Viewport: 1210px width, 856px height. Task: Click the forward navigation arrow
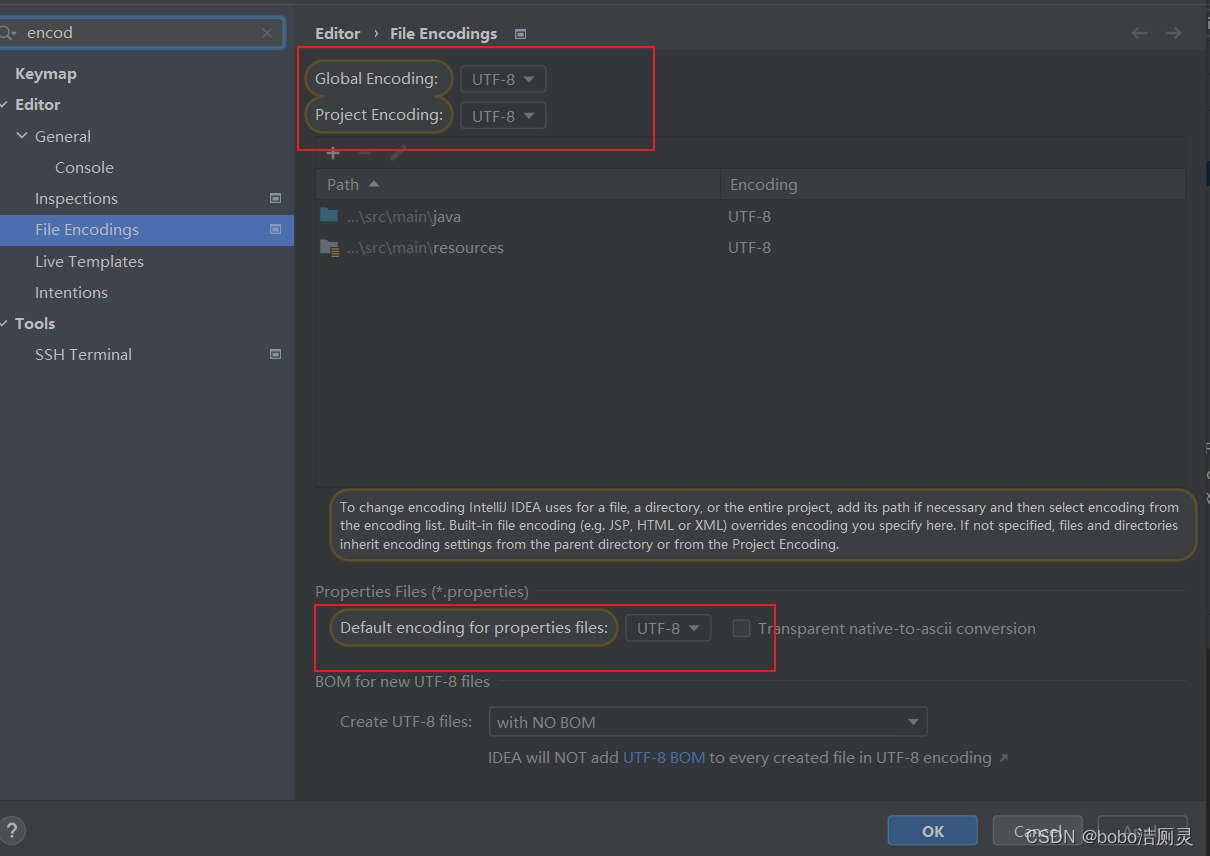click(x=1172, y=32)
